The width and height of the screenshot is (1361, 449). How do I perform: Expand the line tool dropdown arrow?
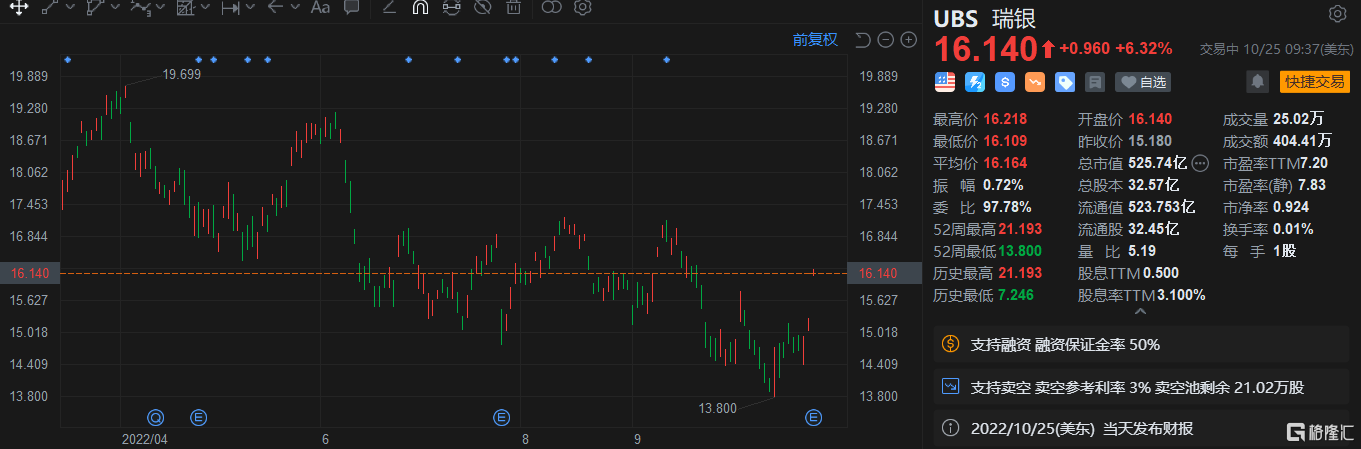point(70,8)
